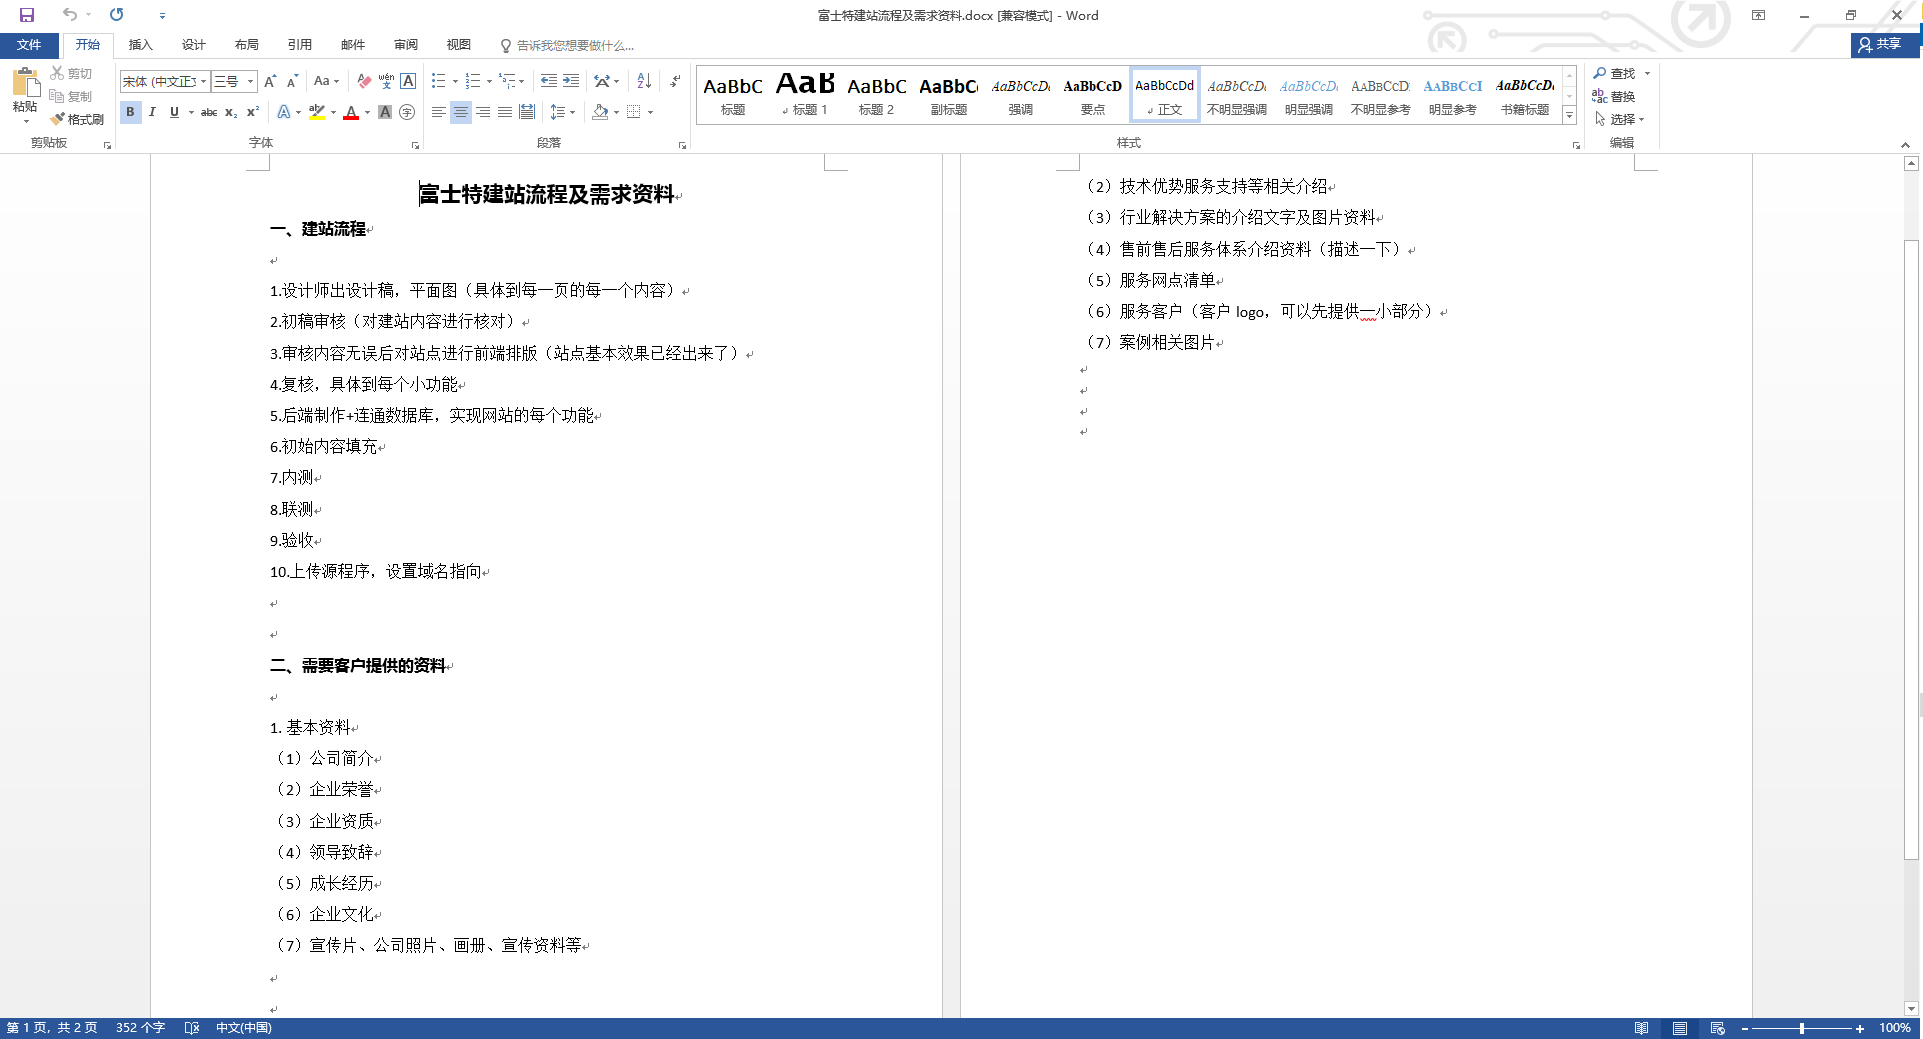Apply red font color swatch
Image resolution: width=1923 pixels, height=1039 pixels.
[x=351, y=112]
